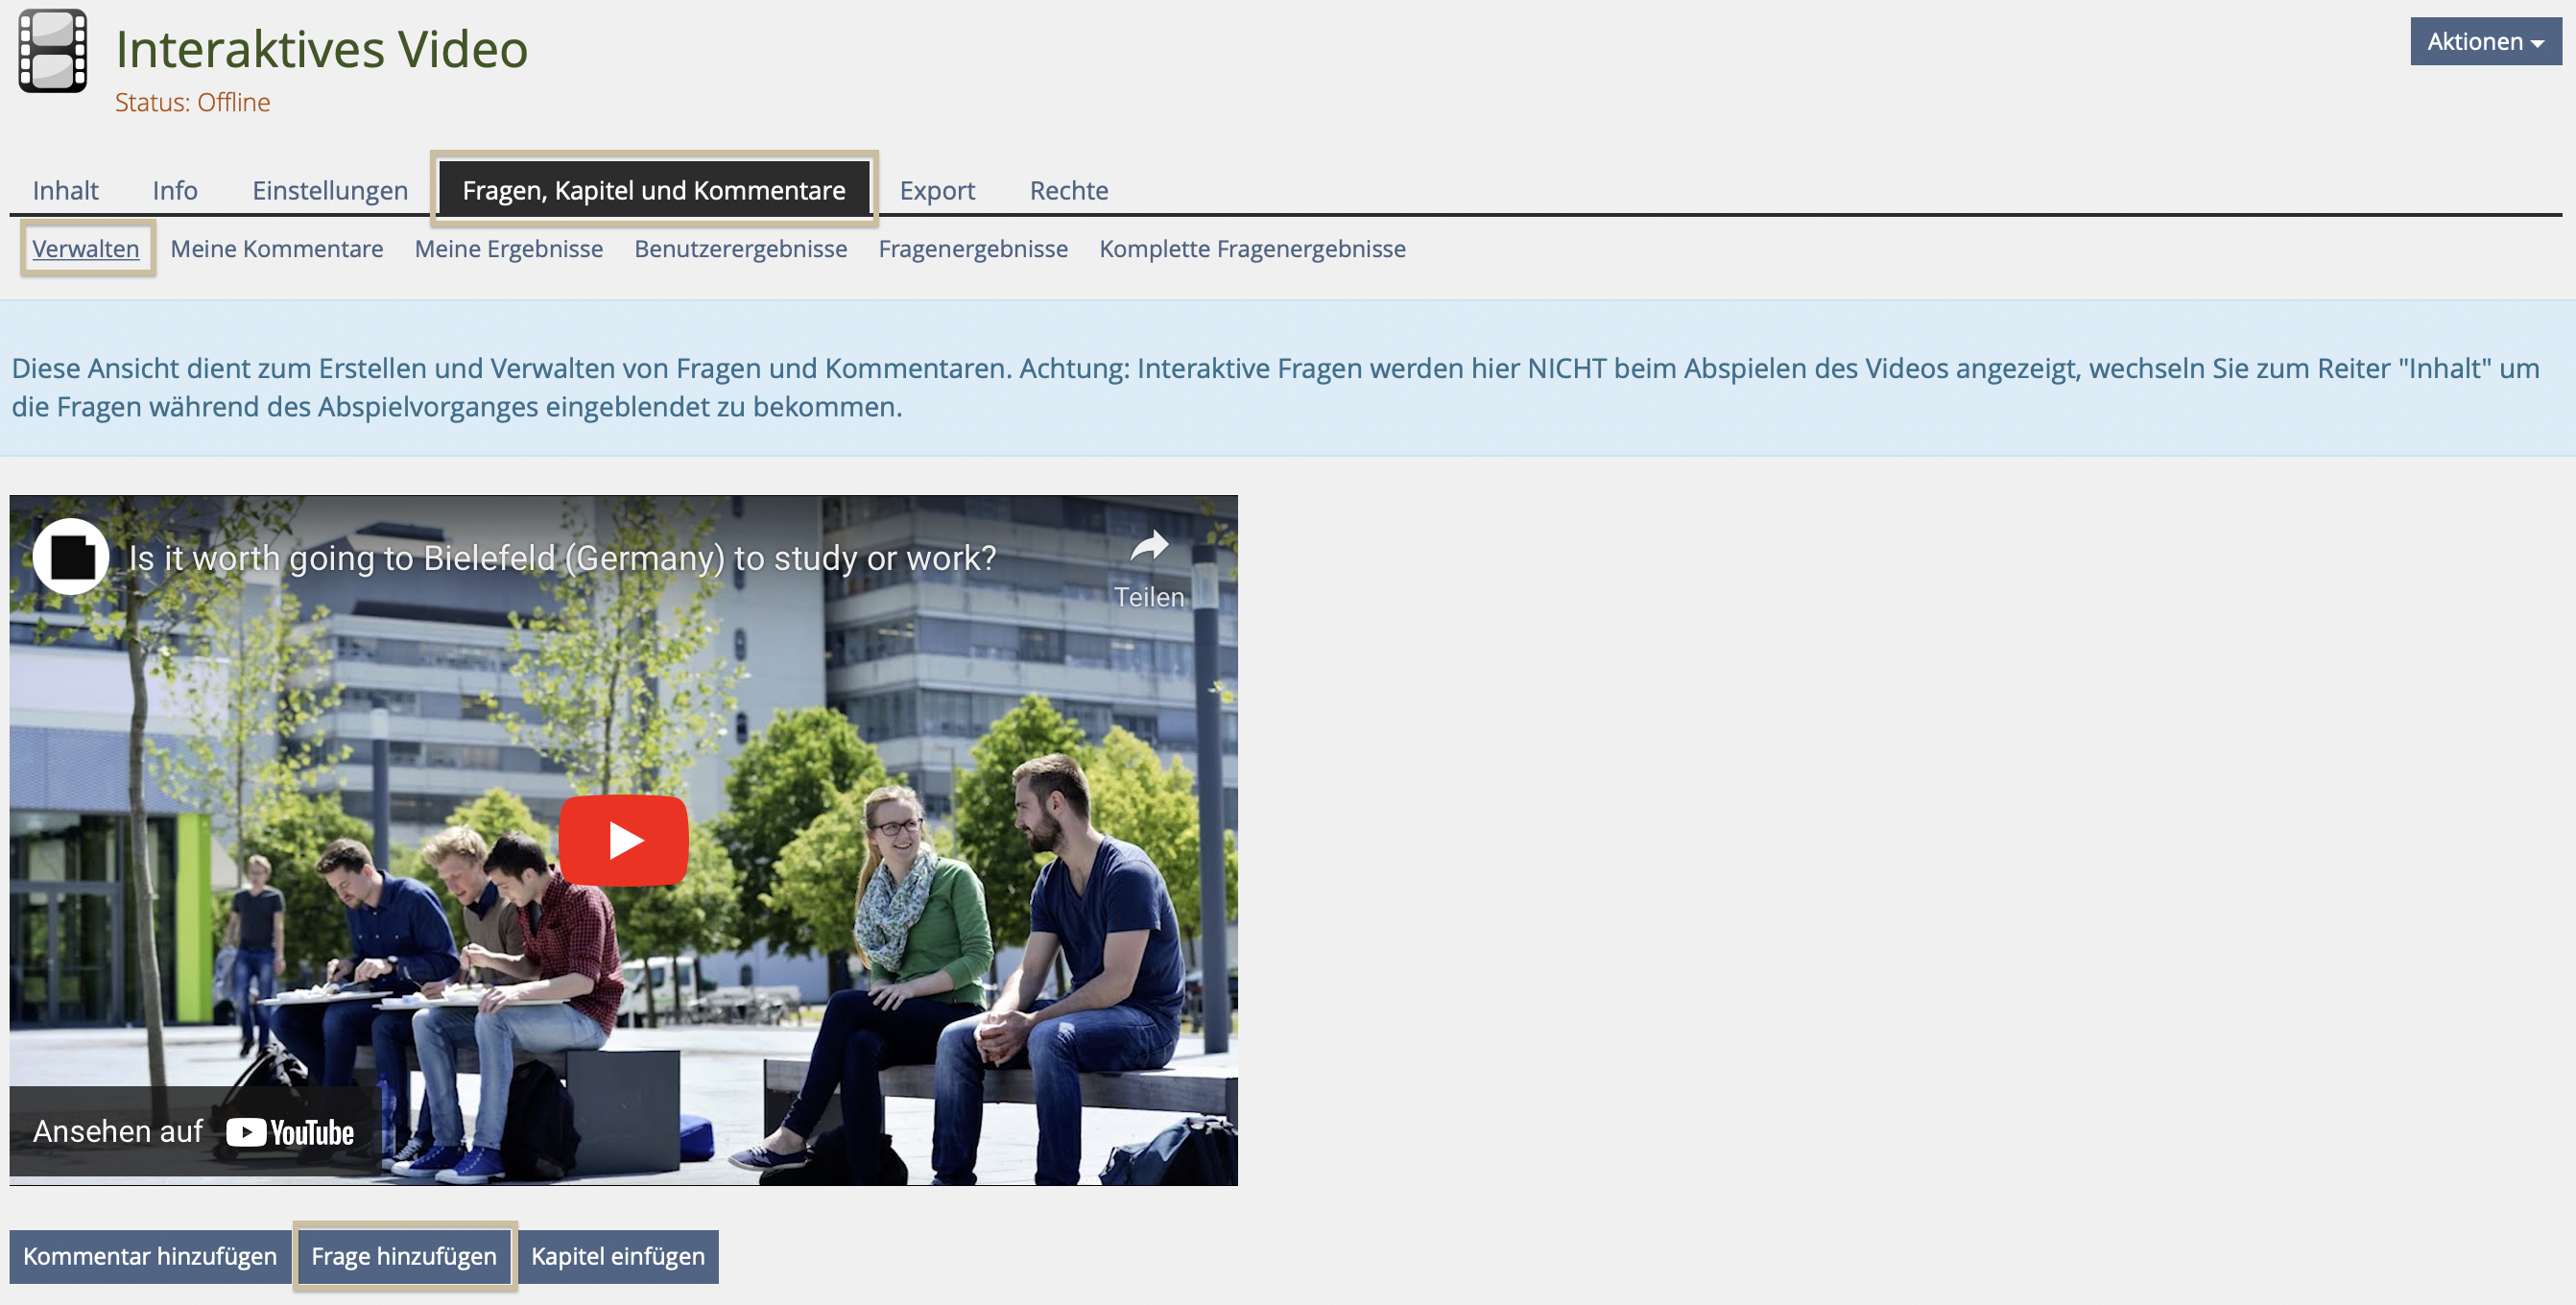Click the Teilen share arrow icon
The image size is (2576, 1305).
pyautogui.click(x=1149, y=546)
